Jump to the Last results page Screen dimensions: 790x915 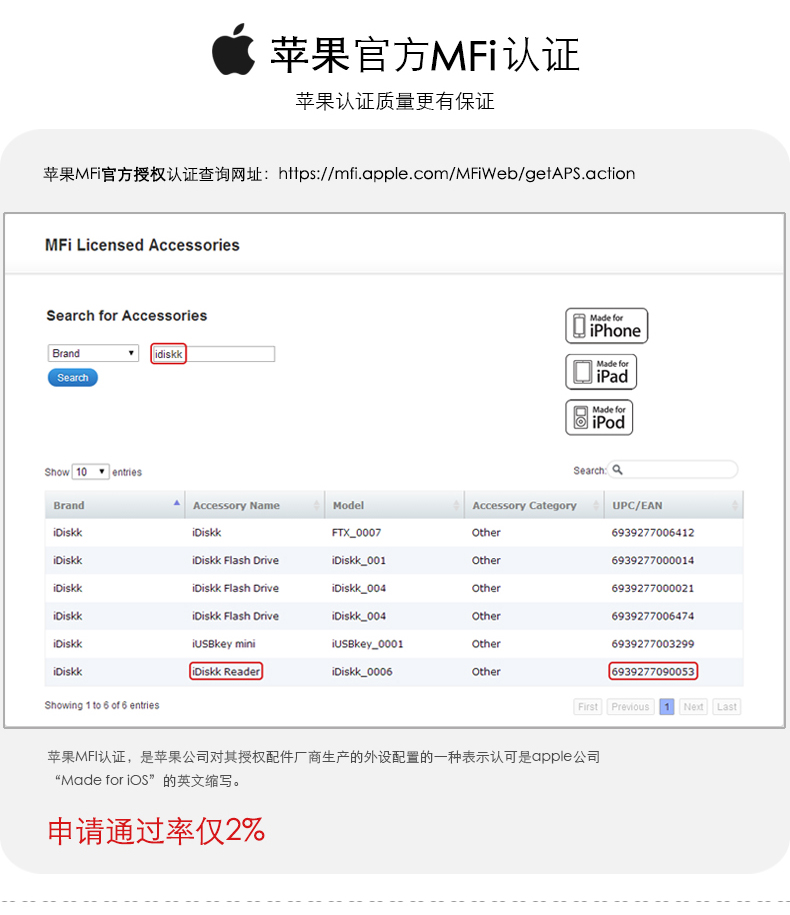727,707
